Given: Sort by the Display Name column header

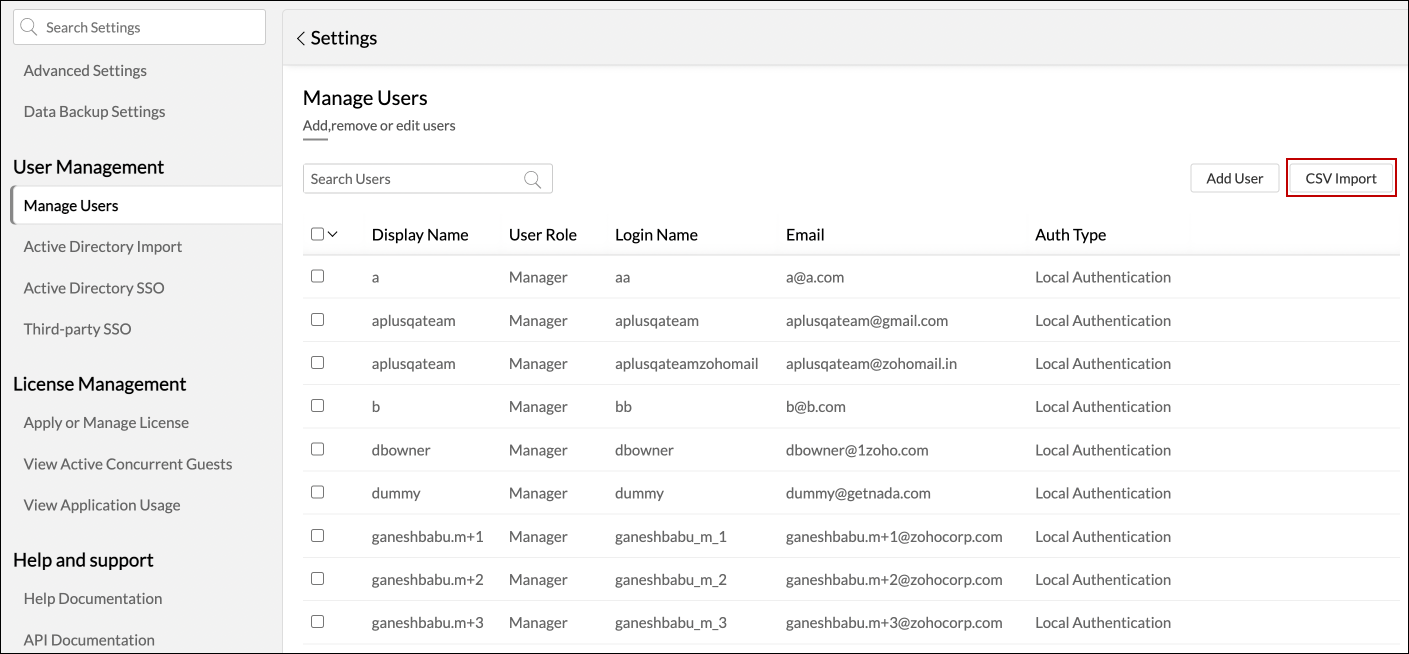Looking at the screenshot, I should click(x=420, y=235).
